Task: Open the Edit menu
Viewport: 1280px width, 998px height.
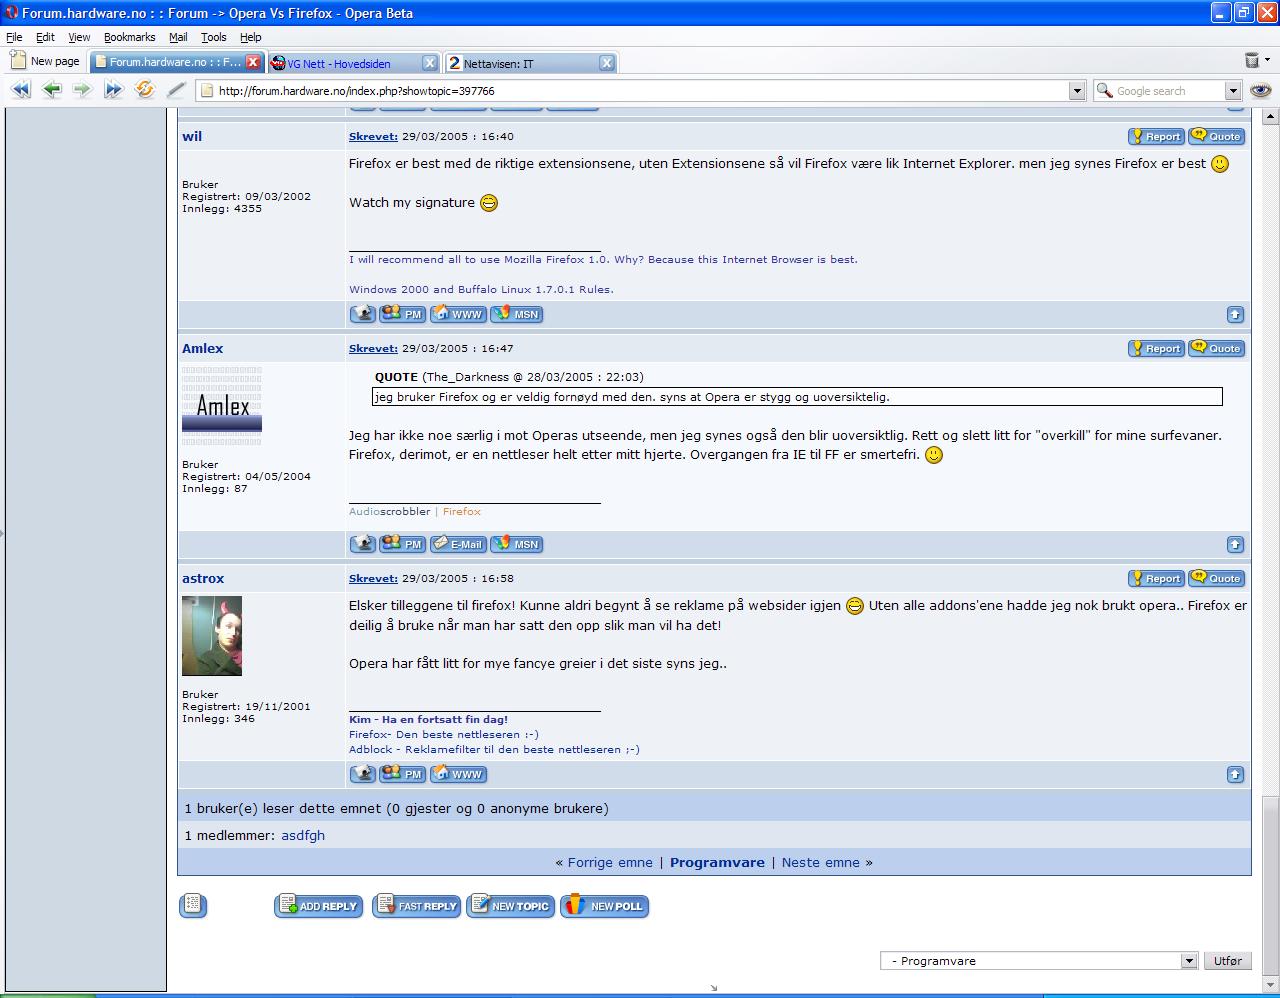Action: coord(45,37)
